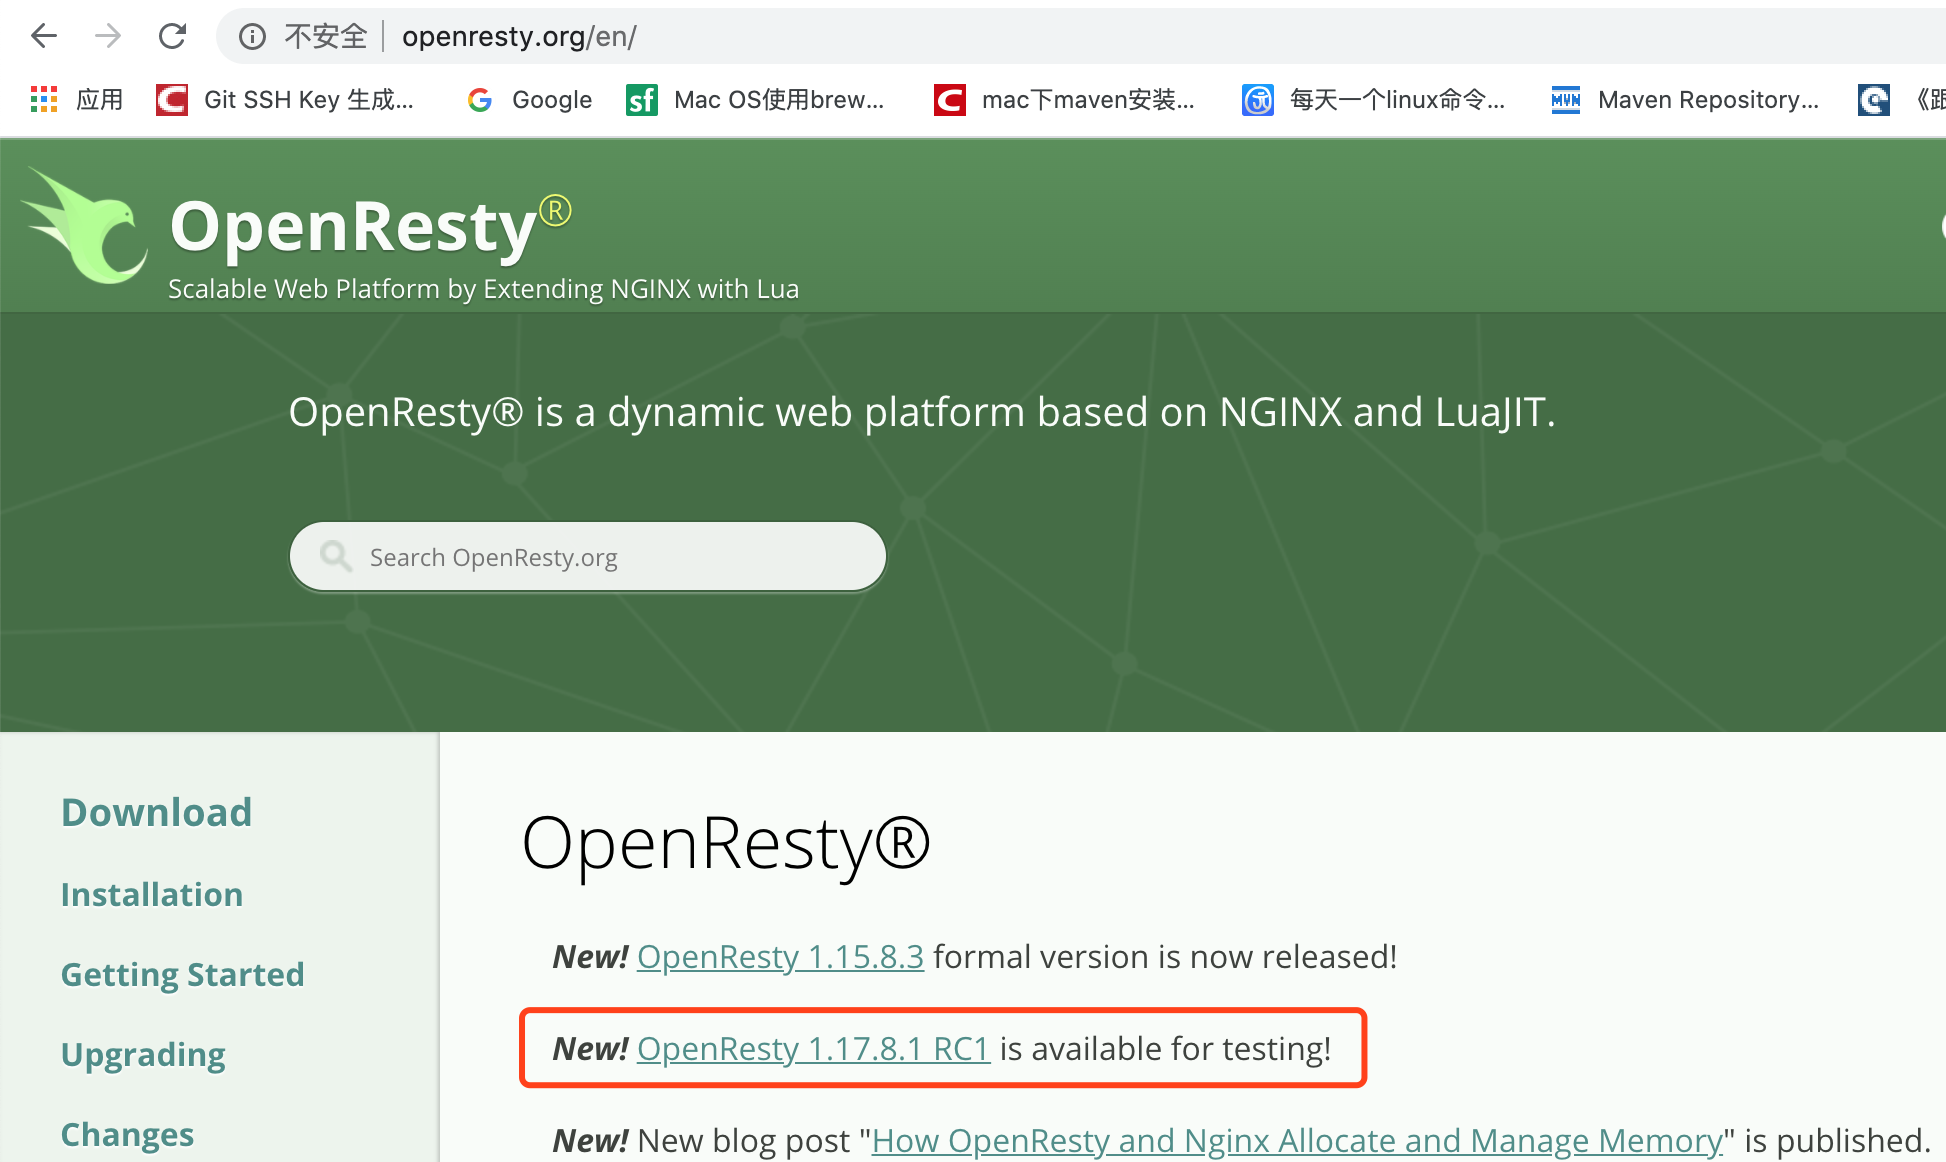Open the mac maven install bookmark
The height and width of the screenshot is (1162, 1946).
1065,99
